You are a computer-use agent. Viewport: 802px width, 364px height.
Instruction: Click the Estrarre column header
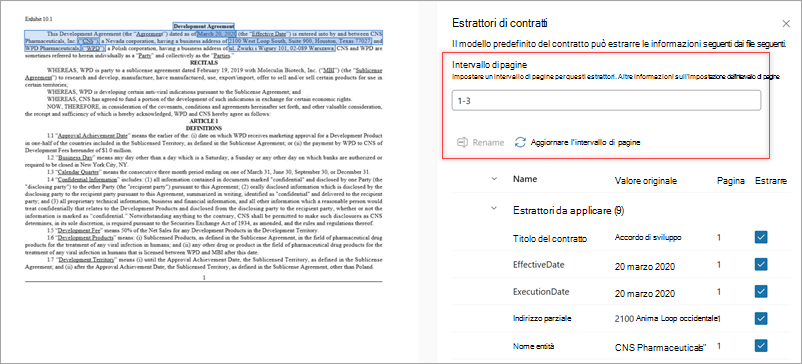tap(770, 181)
